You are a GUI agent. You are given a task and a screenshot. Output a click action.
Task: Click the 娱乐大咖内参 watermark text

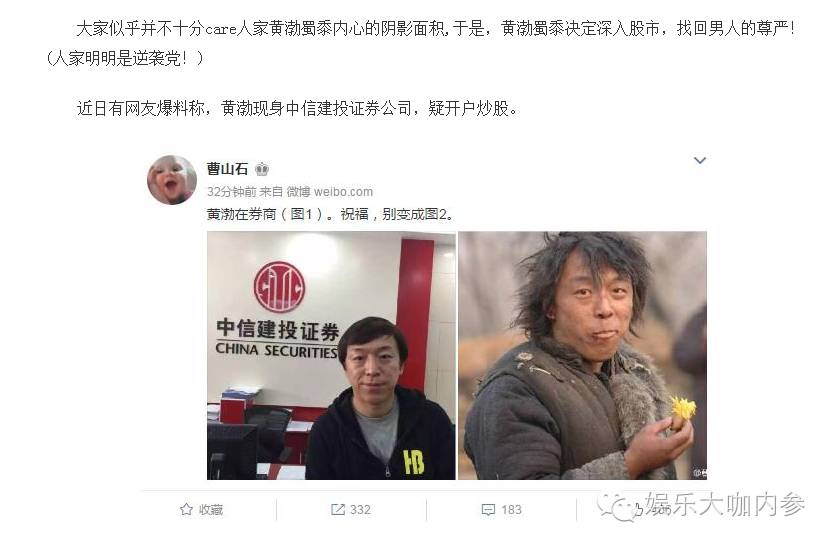pyautogui.click(x=725, y=505)
